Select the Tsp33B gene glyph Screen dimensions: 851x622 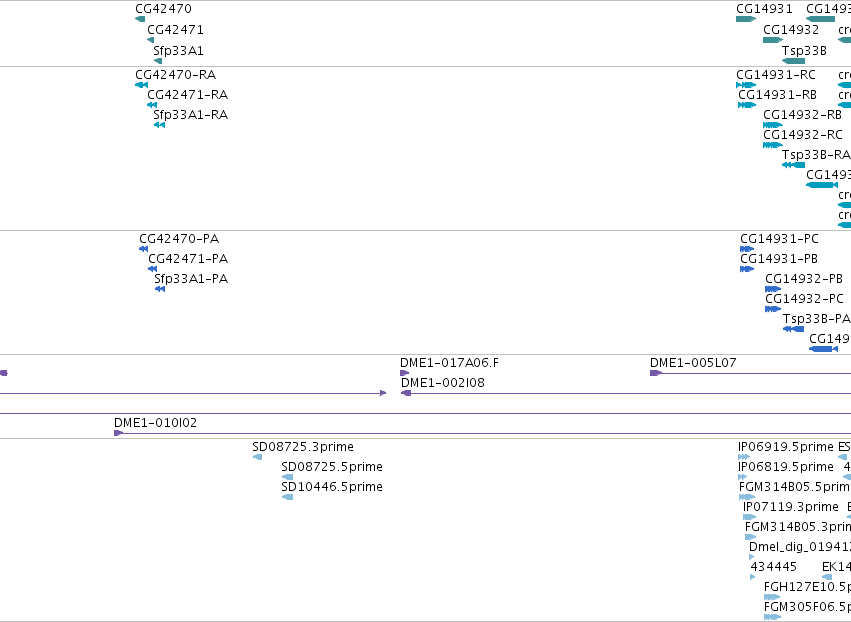pos(793,61)
